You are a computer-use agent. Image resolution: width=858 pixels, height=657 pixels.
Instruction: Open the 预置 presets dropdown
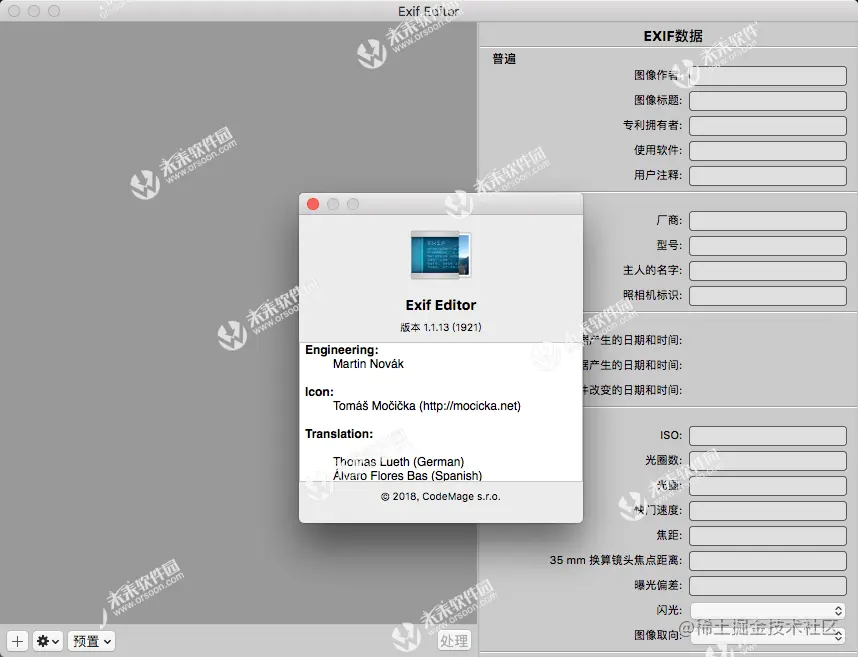pyautogui.click(x=91, y=641)
